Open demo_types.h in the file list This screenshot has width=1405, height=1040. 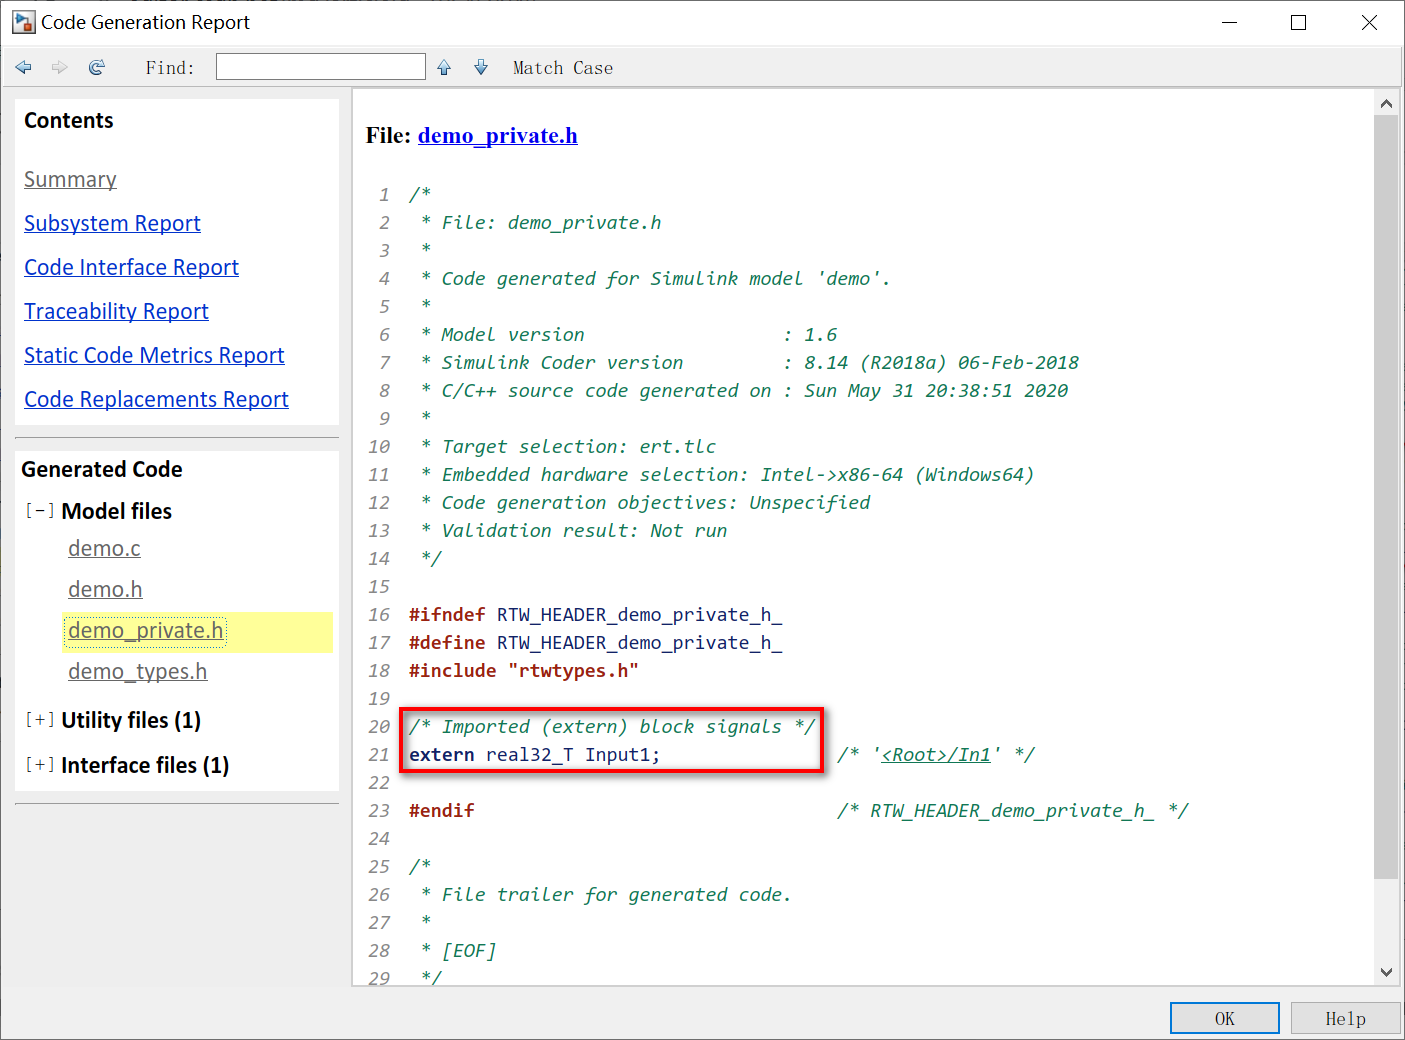point(138,672)
